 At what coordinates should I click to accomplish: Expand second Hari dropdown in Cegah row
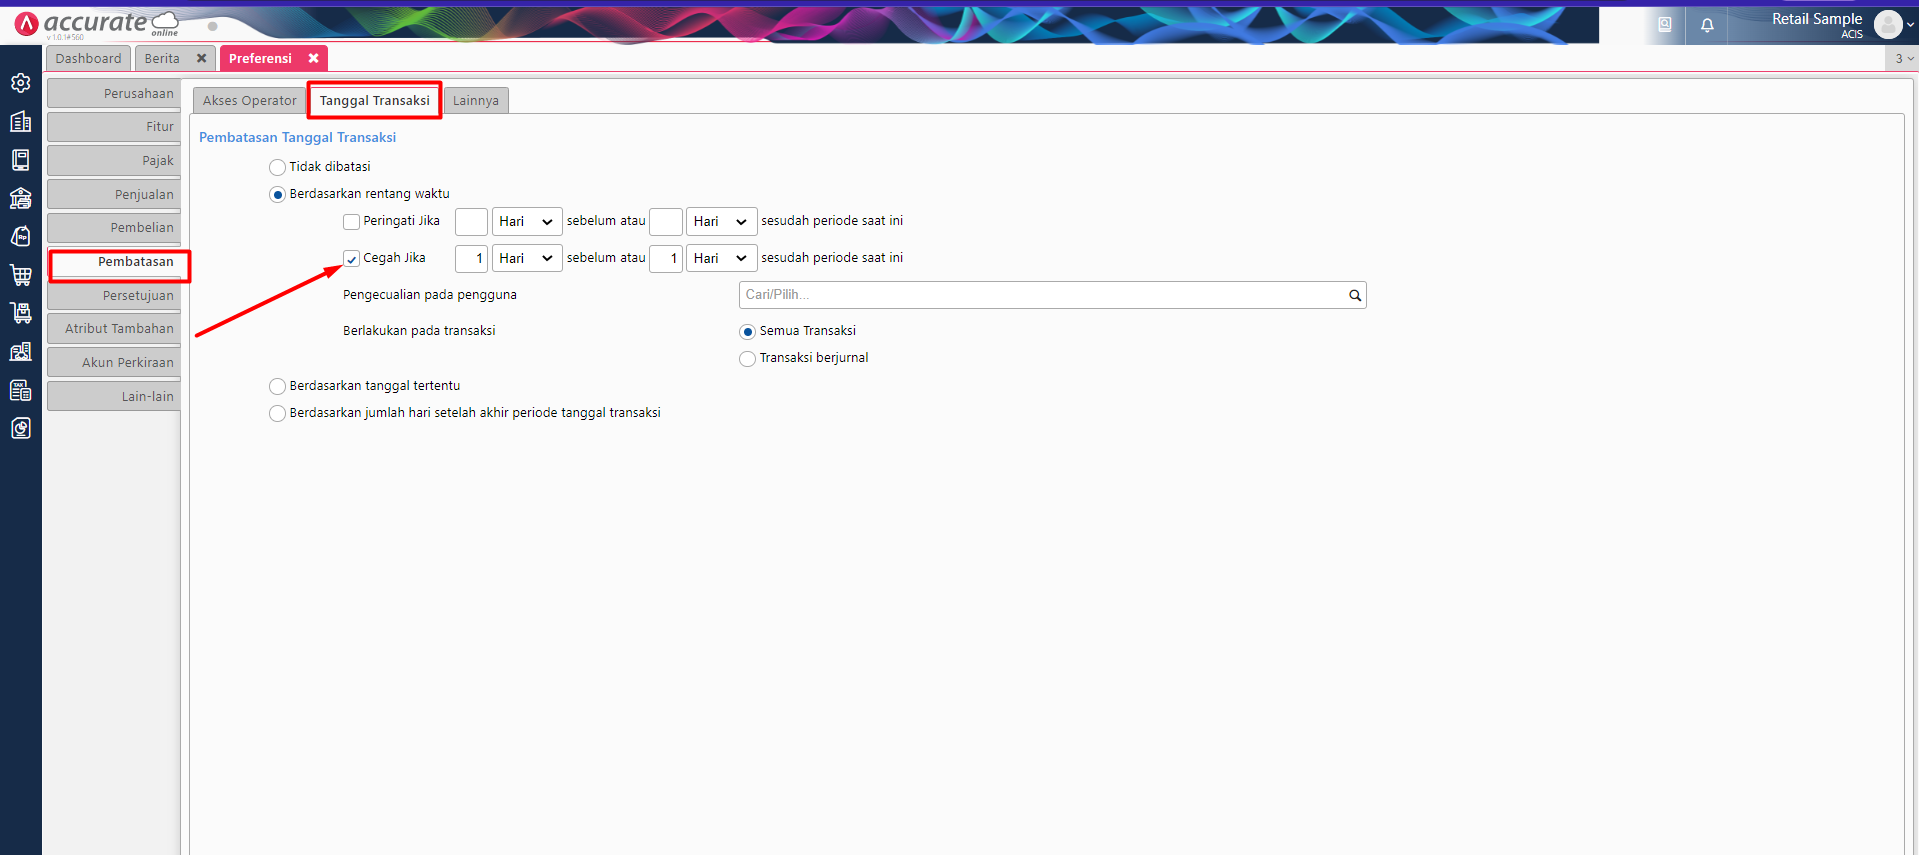pyautogui.click(x=721, y=259)
